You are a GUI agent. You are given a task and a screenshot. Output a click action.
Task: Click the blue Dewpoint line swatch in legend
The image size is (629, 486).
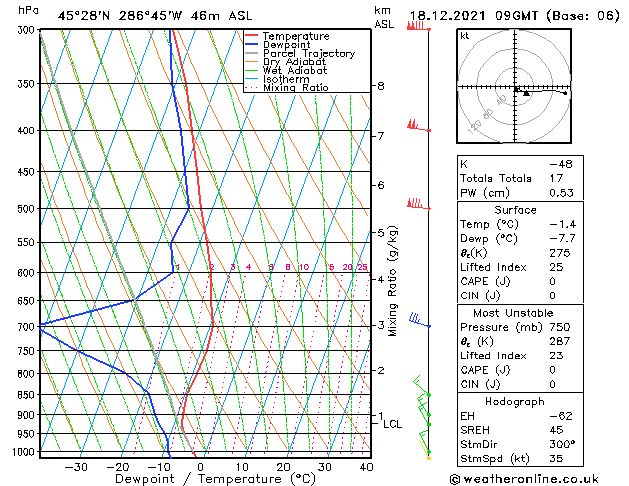(x=252, y=44)
